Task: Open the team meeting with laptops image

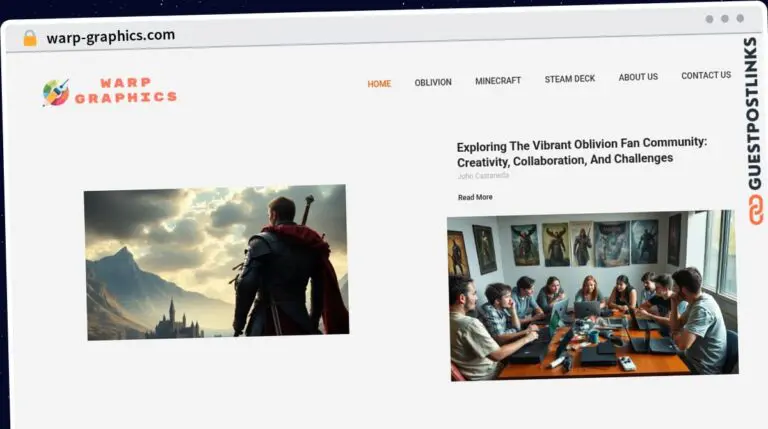Action: [x=592, y=295]
